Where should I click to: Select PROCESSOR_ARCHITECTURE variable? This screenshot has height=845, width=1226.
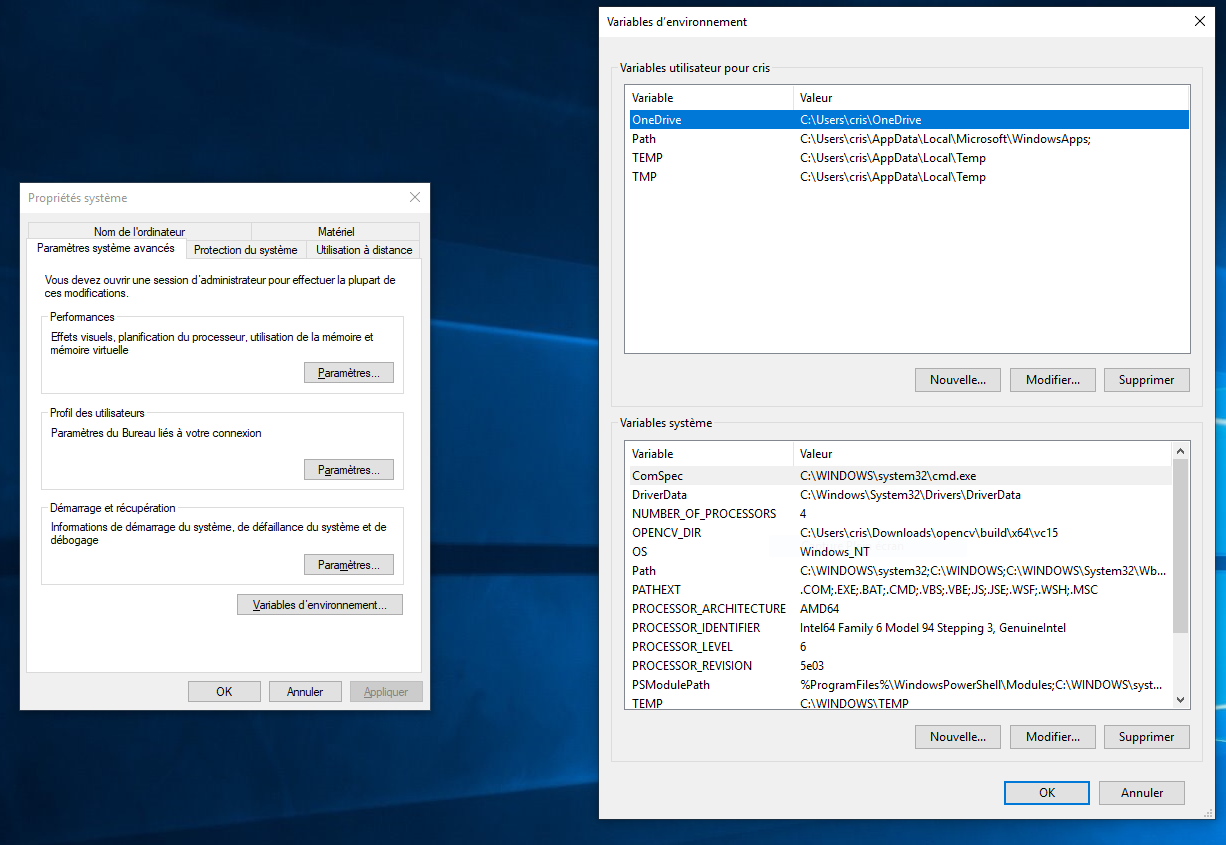(x=900, y=609)
